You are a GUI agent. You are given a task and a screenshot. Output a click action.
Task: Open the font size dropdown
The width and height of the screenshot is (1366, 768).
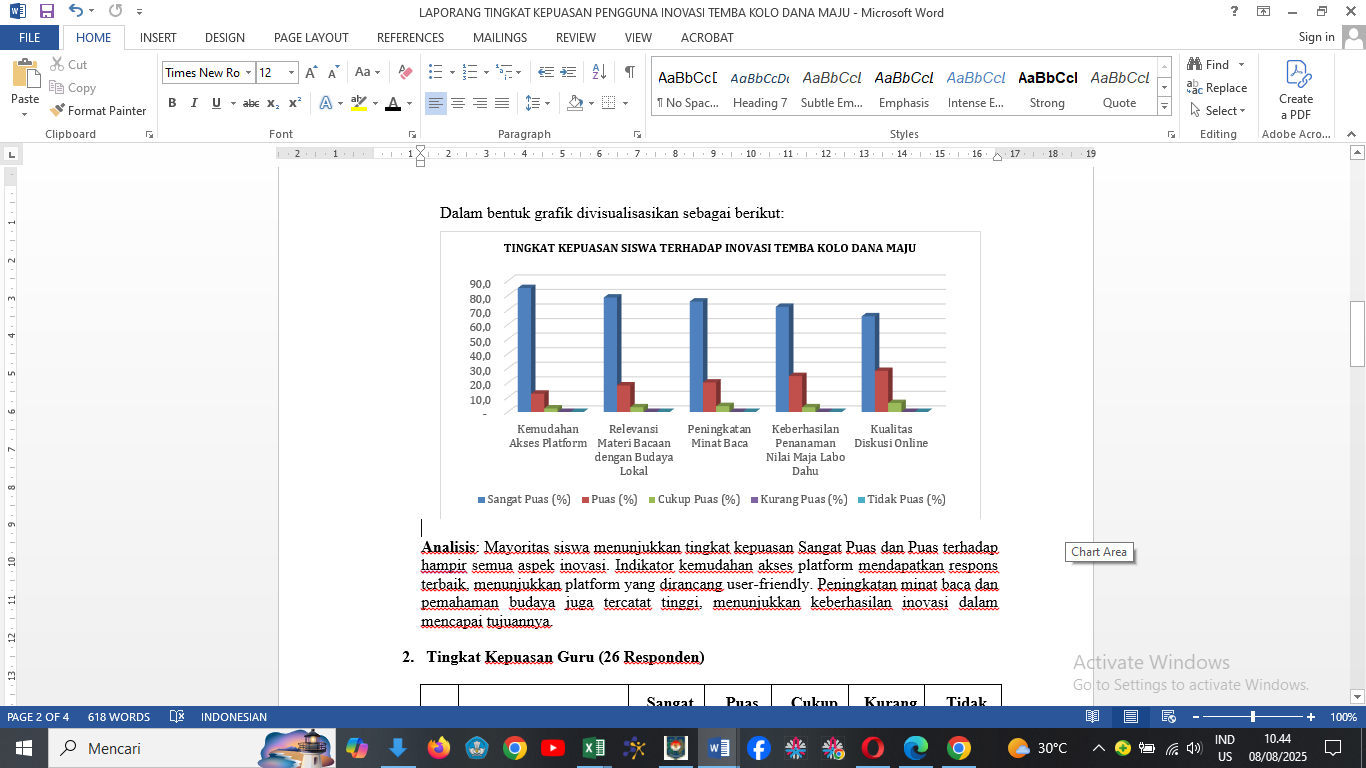[291, 72]
